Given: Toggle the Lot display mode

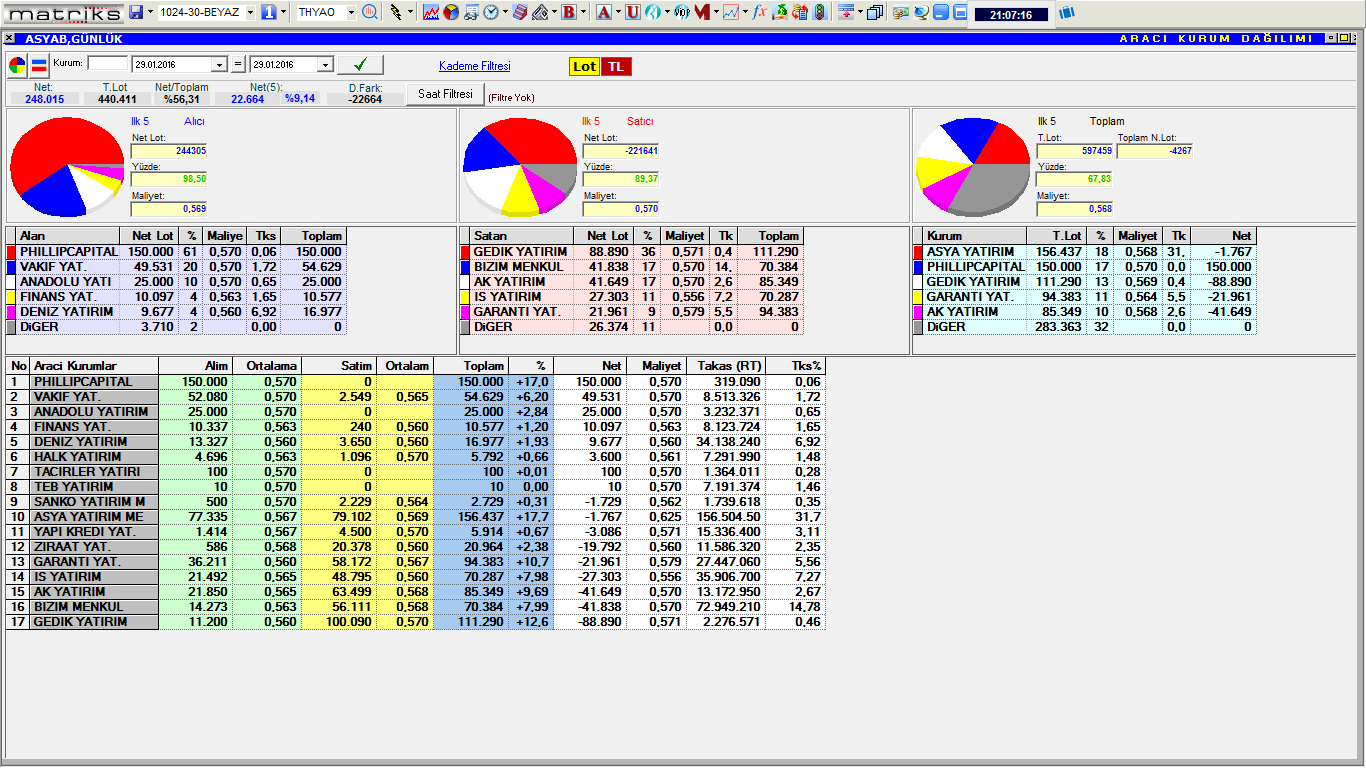Looking at the screenshot, I should pos(584,66).
